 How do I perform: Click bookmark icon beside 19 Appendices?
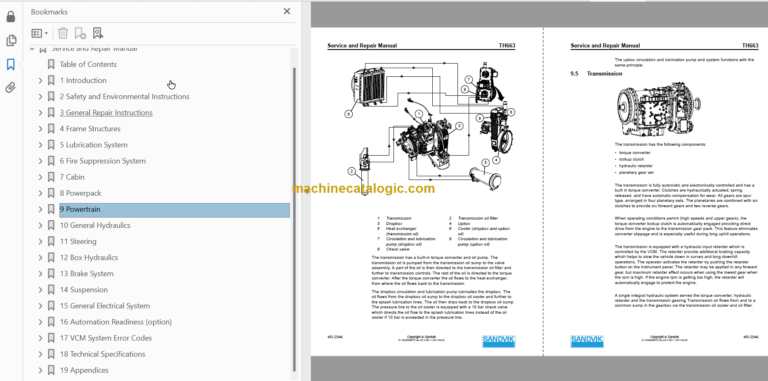coord(51,371)
